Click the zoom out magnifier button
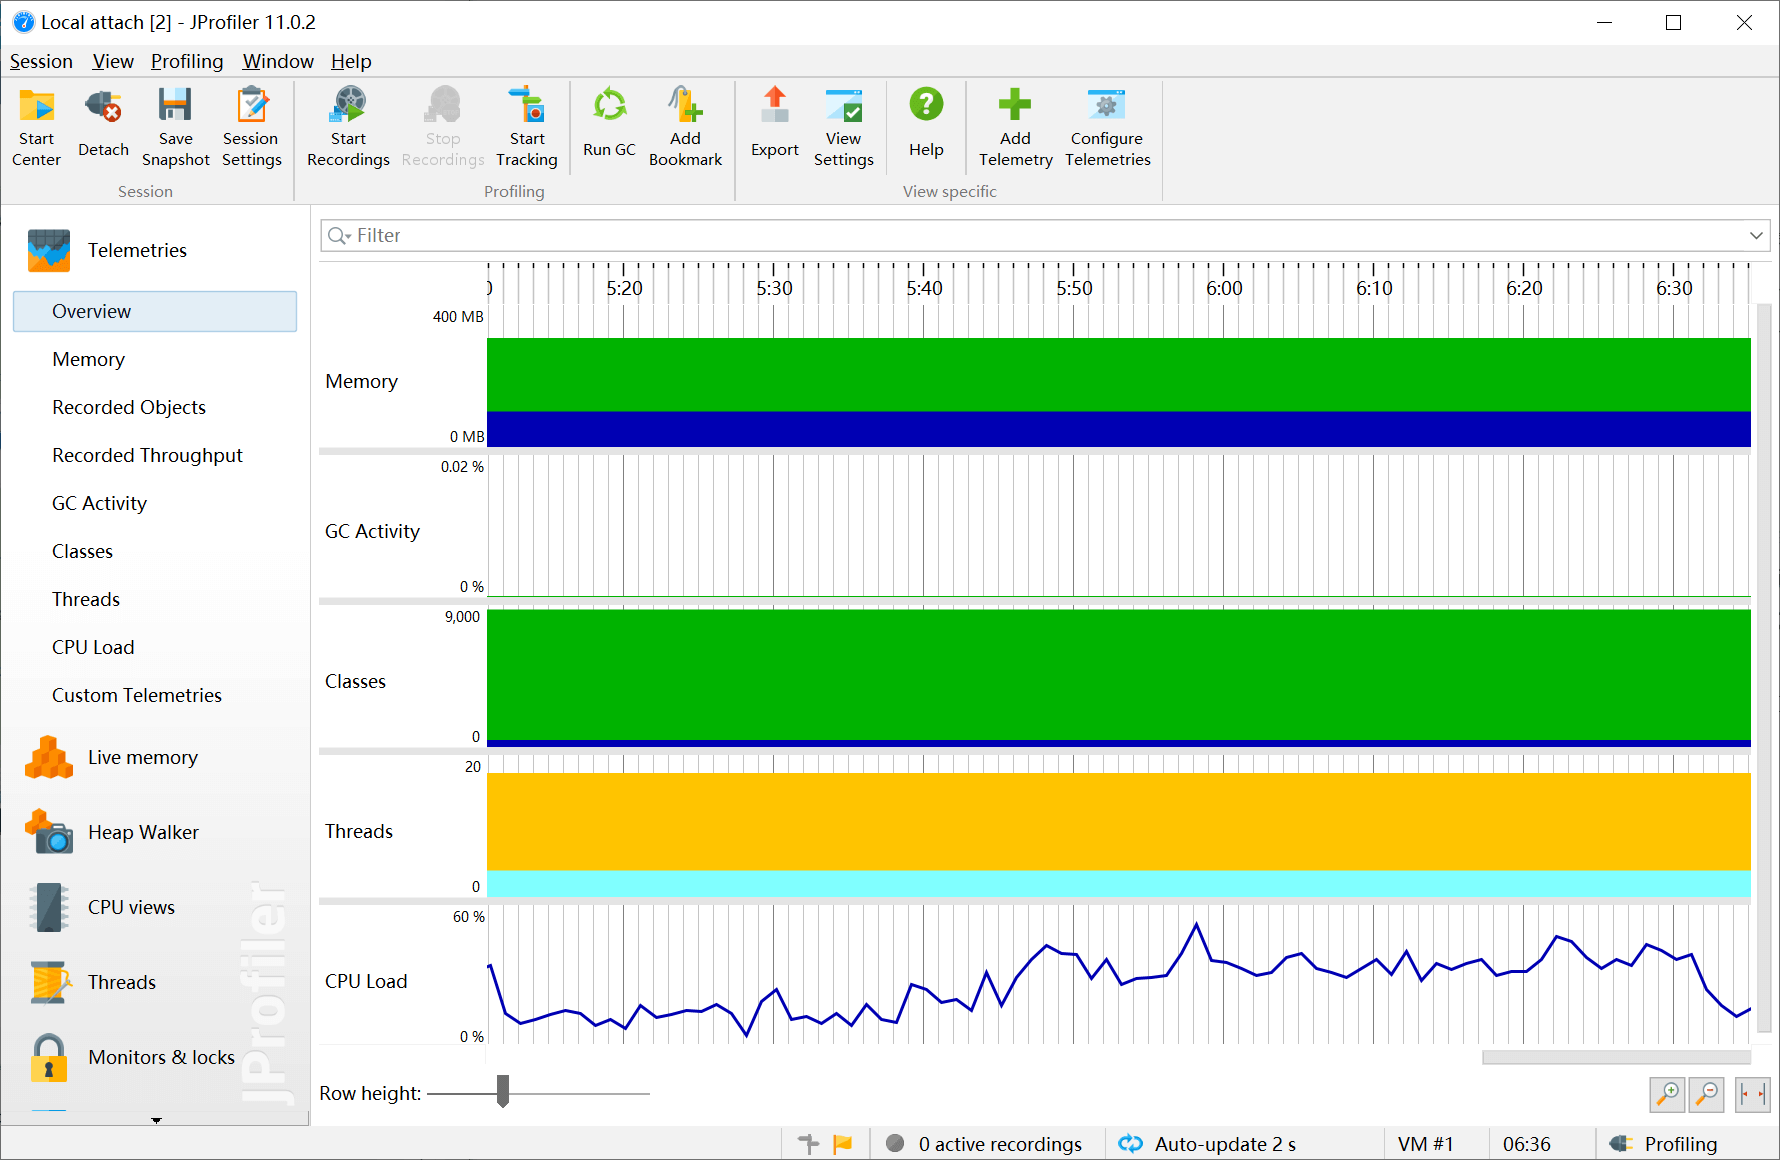1780x1160 pixels. (1707, 1094)
